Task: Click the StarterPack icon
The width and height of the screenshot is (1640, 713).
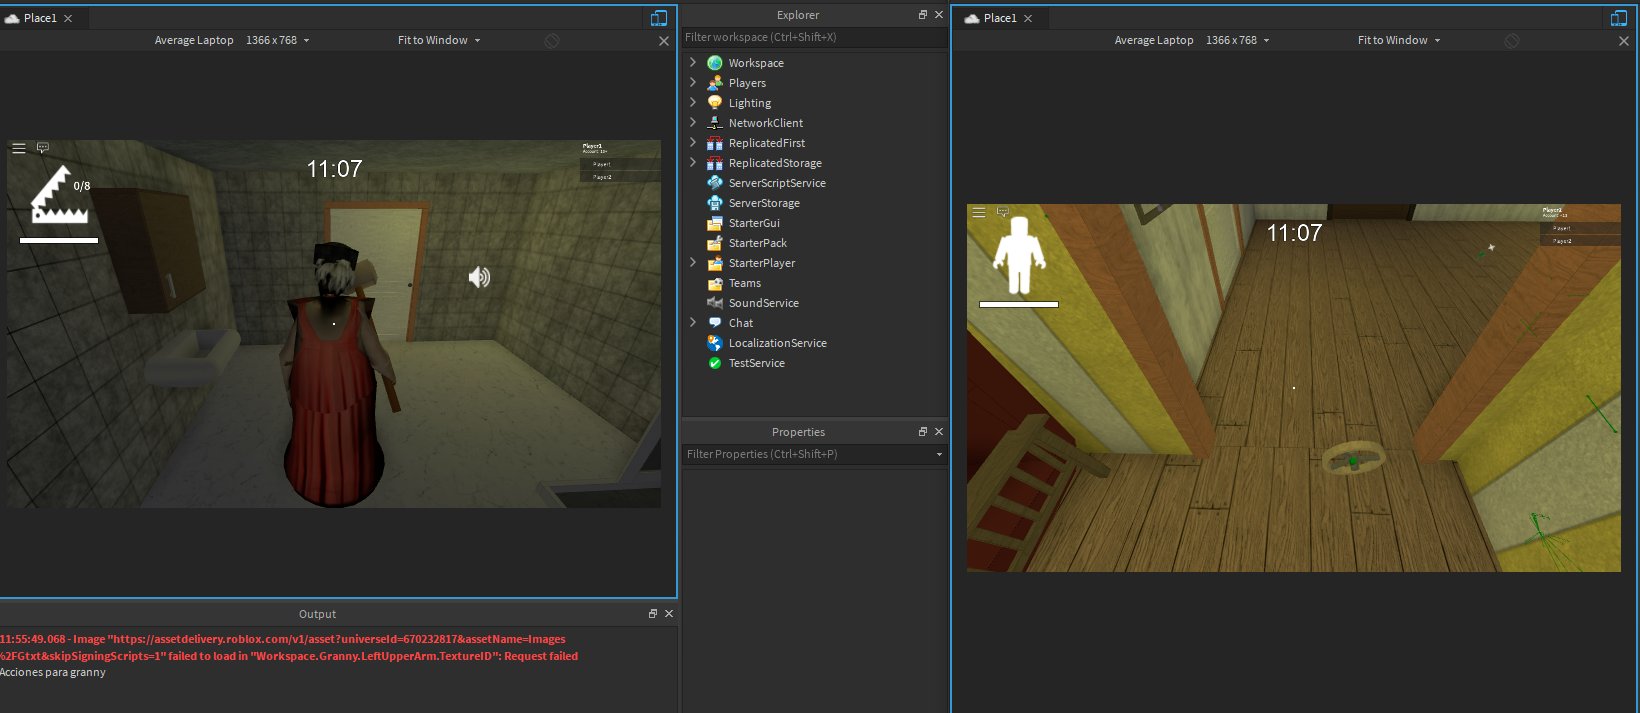Action: tap(715, 243)
